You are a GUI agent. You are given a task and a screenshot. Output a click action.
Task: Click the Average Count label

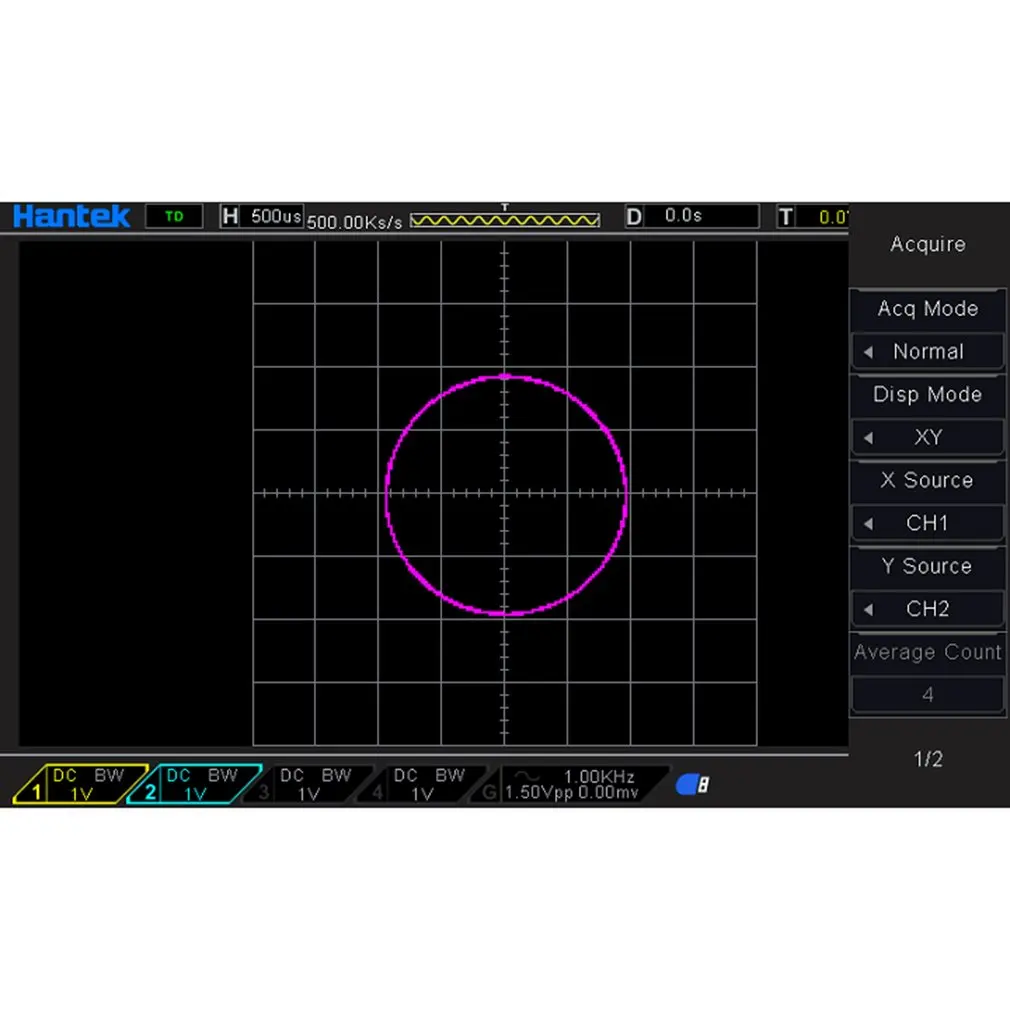(x=928, y=652)
